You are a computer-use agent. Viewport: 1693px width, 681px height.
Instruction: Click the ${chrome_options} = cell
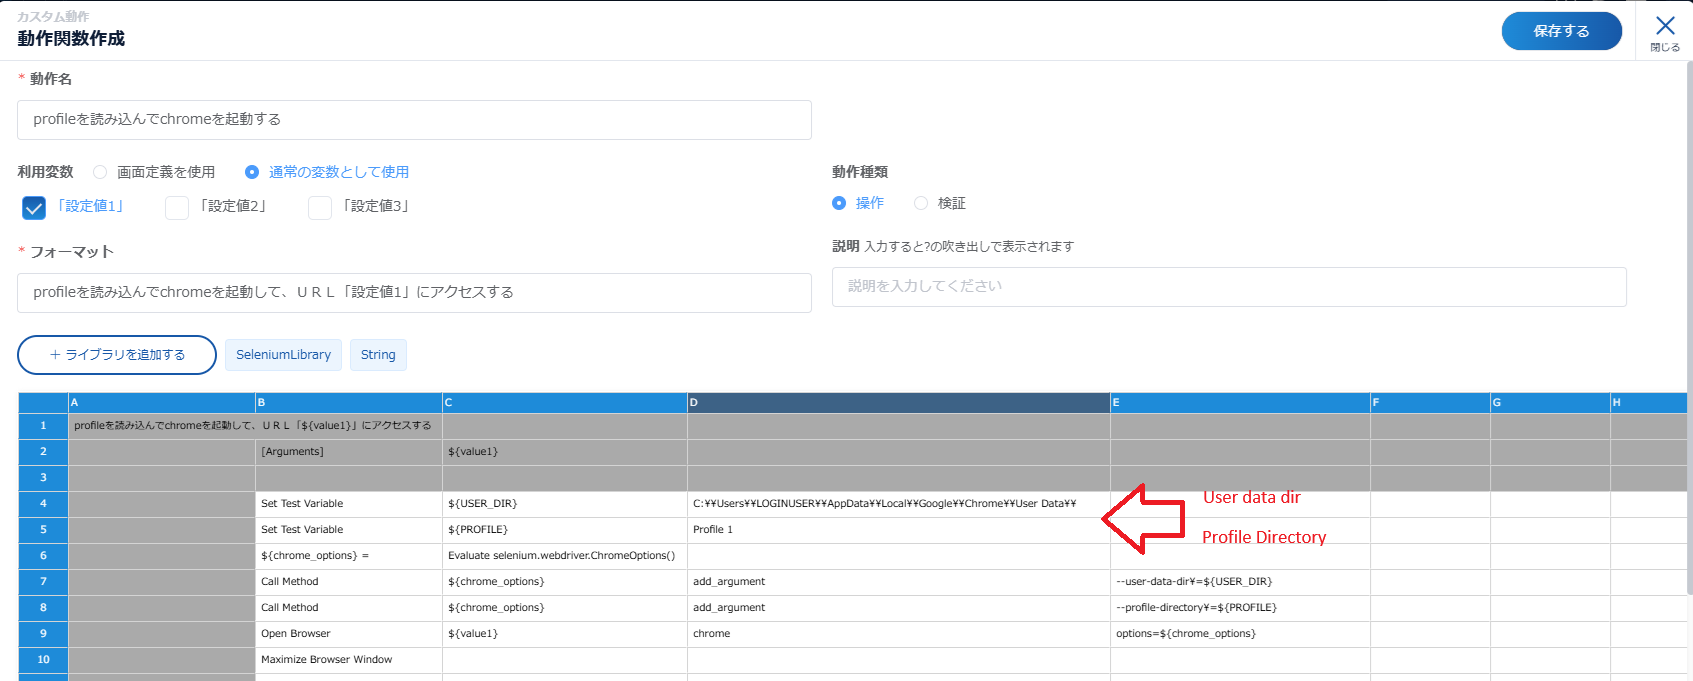[x=348, y=556]
